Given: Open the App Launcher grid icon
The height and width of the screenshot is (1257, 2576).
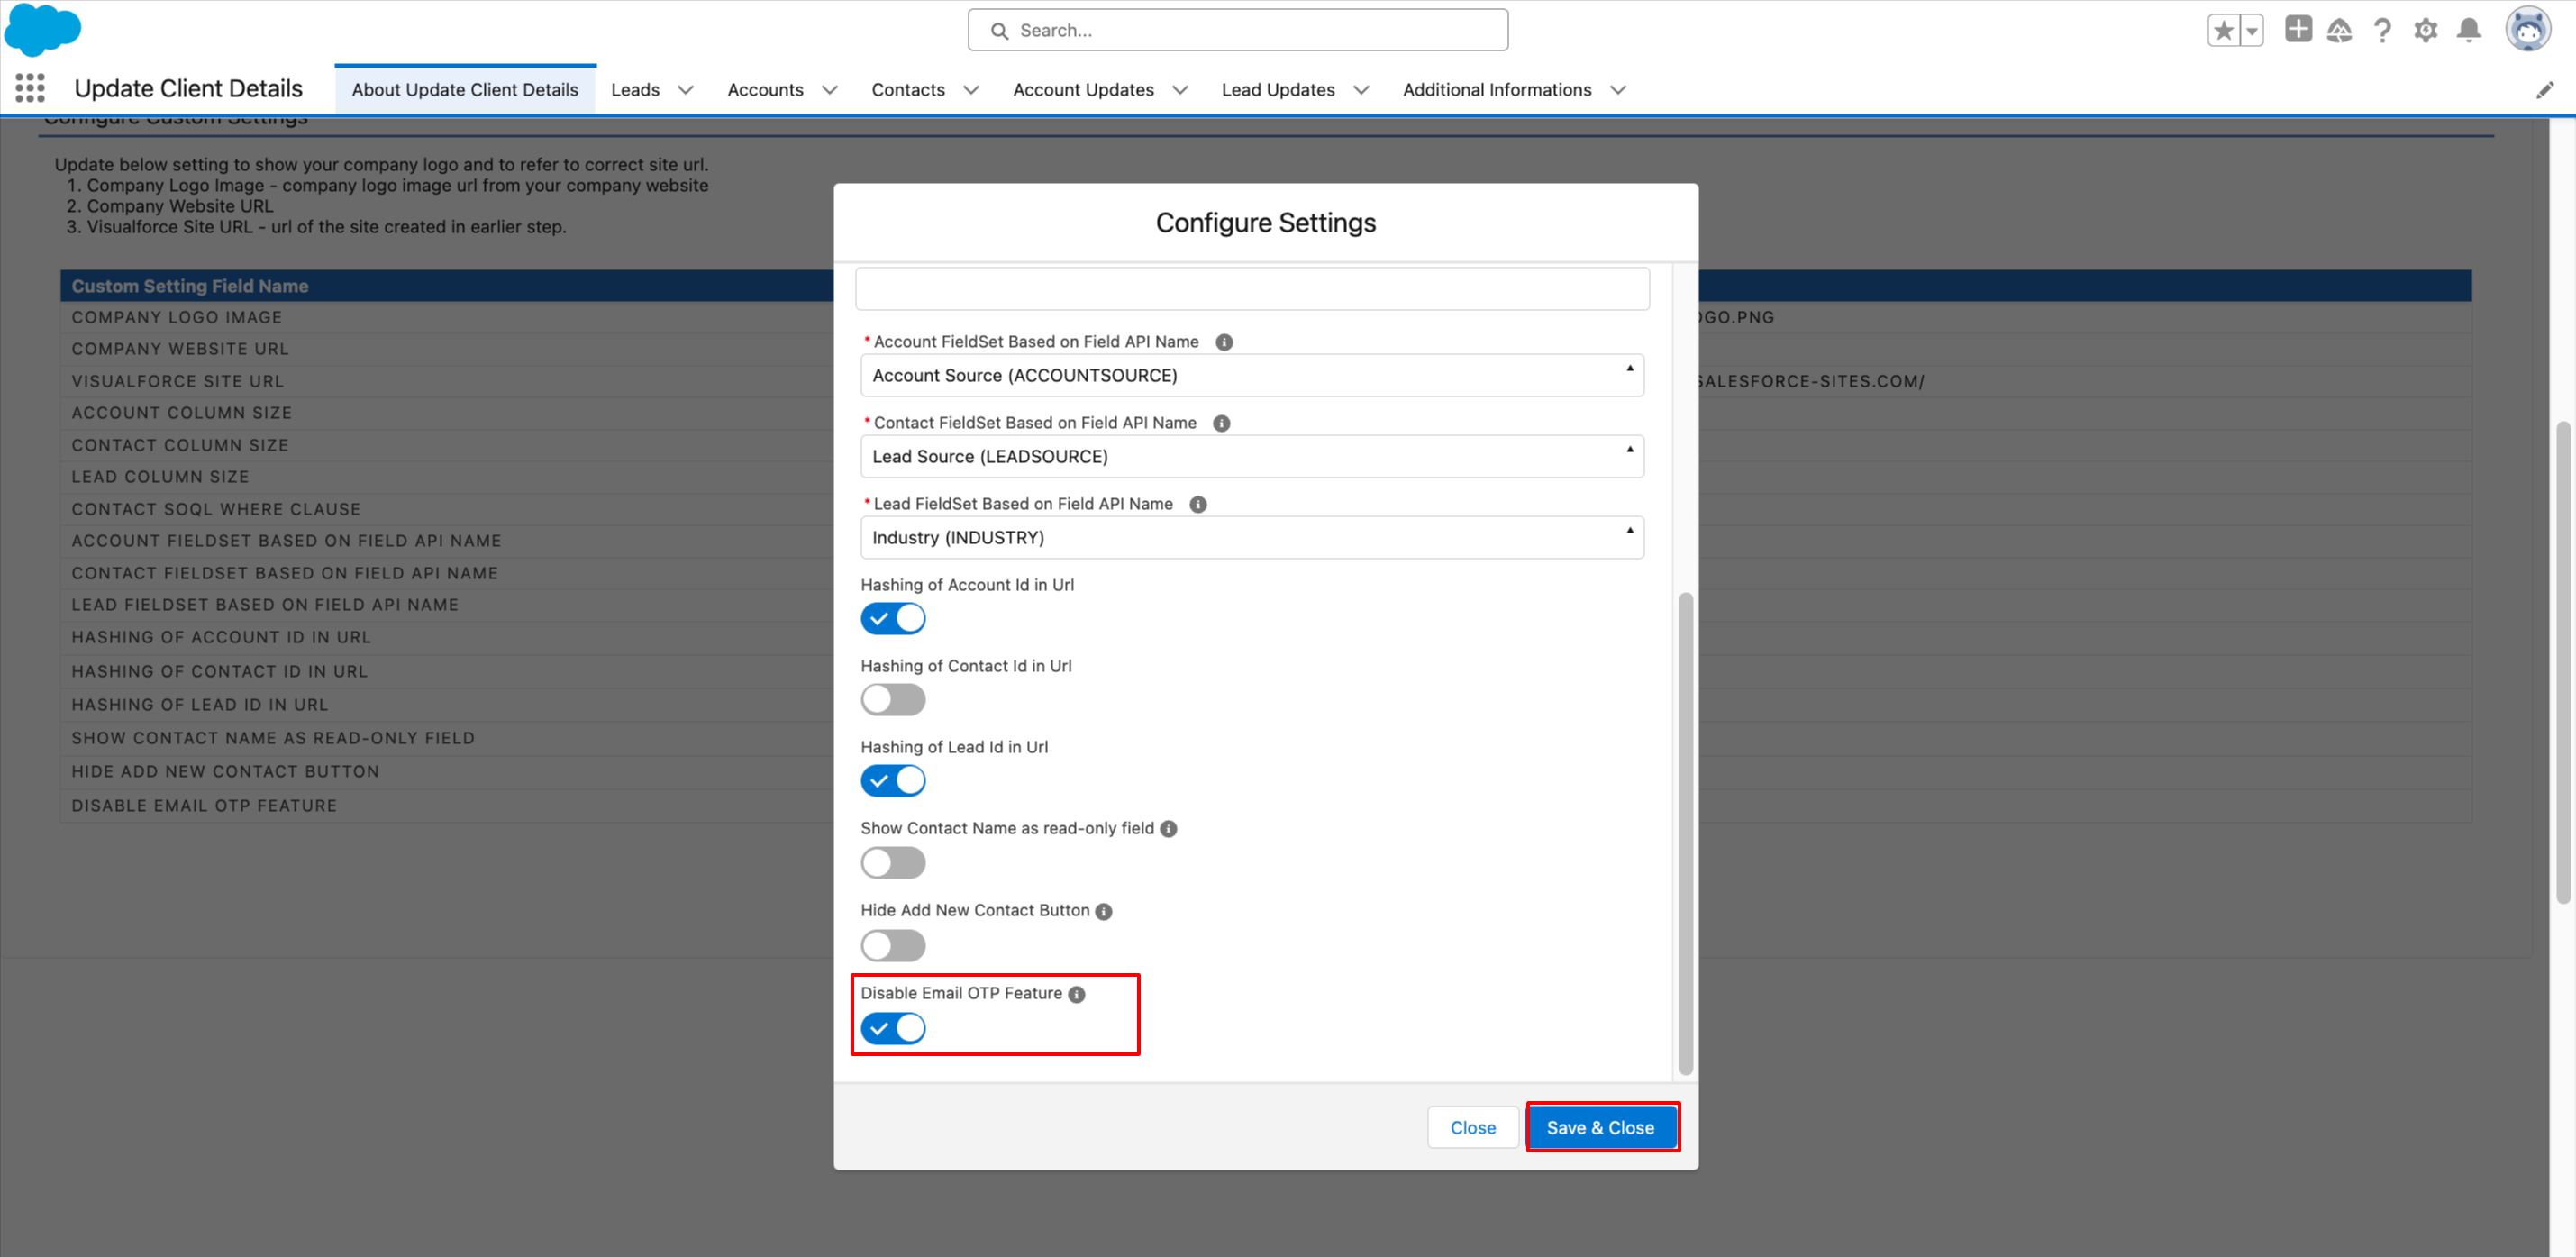Looking at the screenshot, I should click(30, 89).
